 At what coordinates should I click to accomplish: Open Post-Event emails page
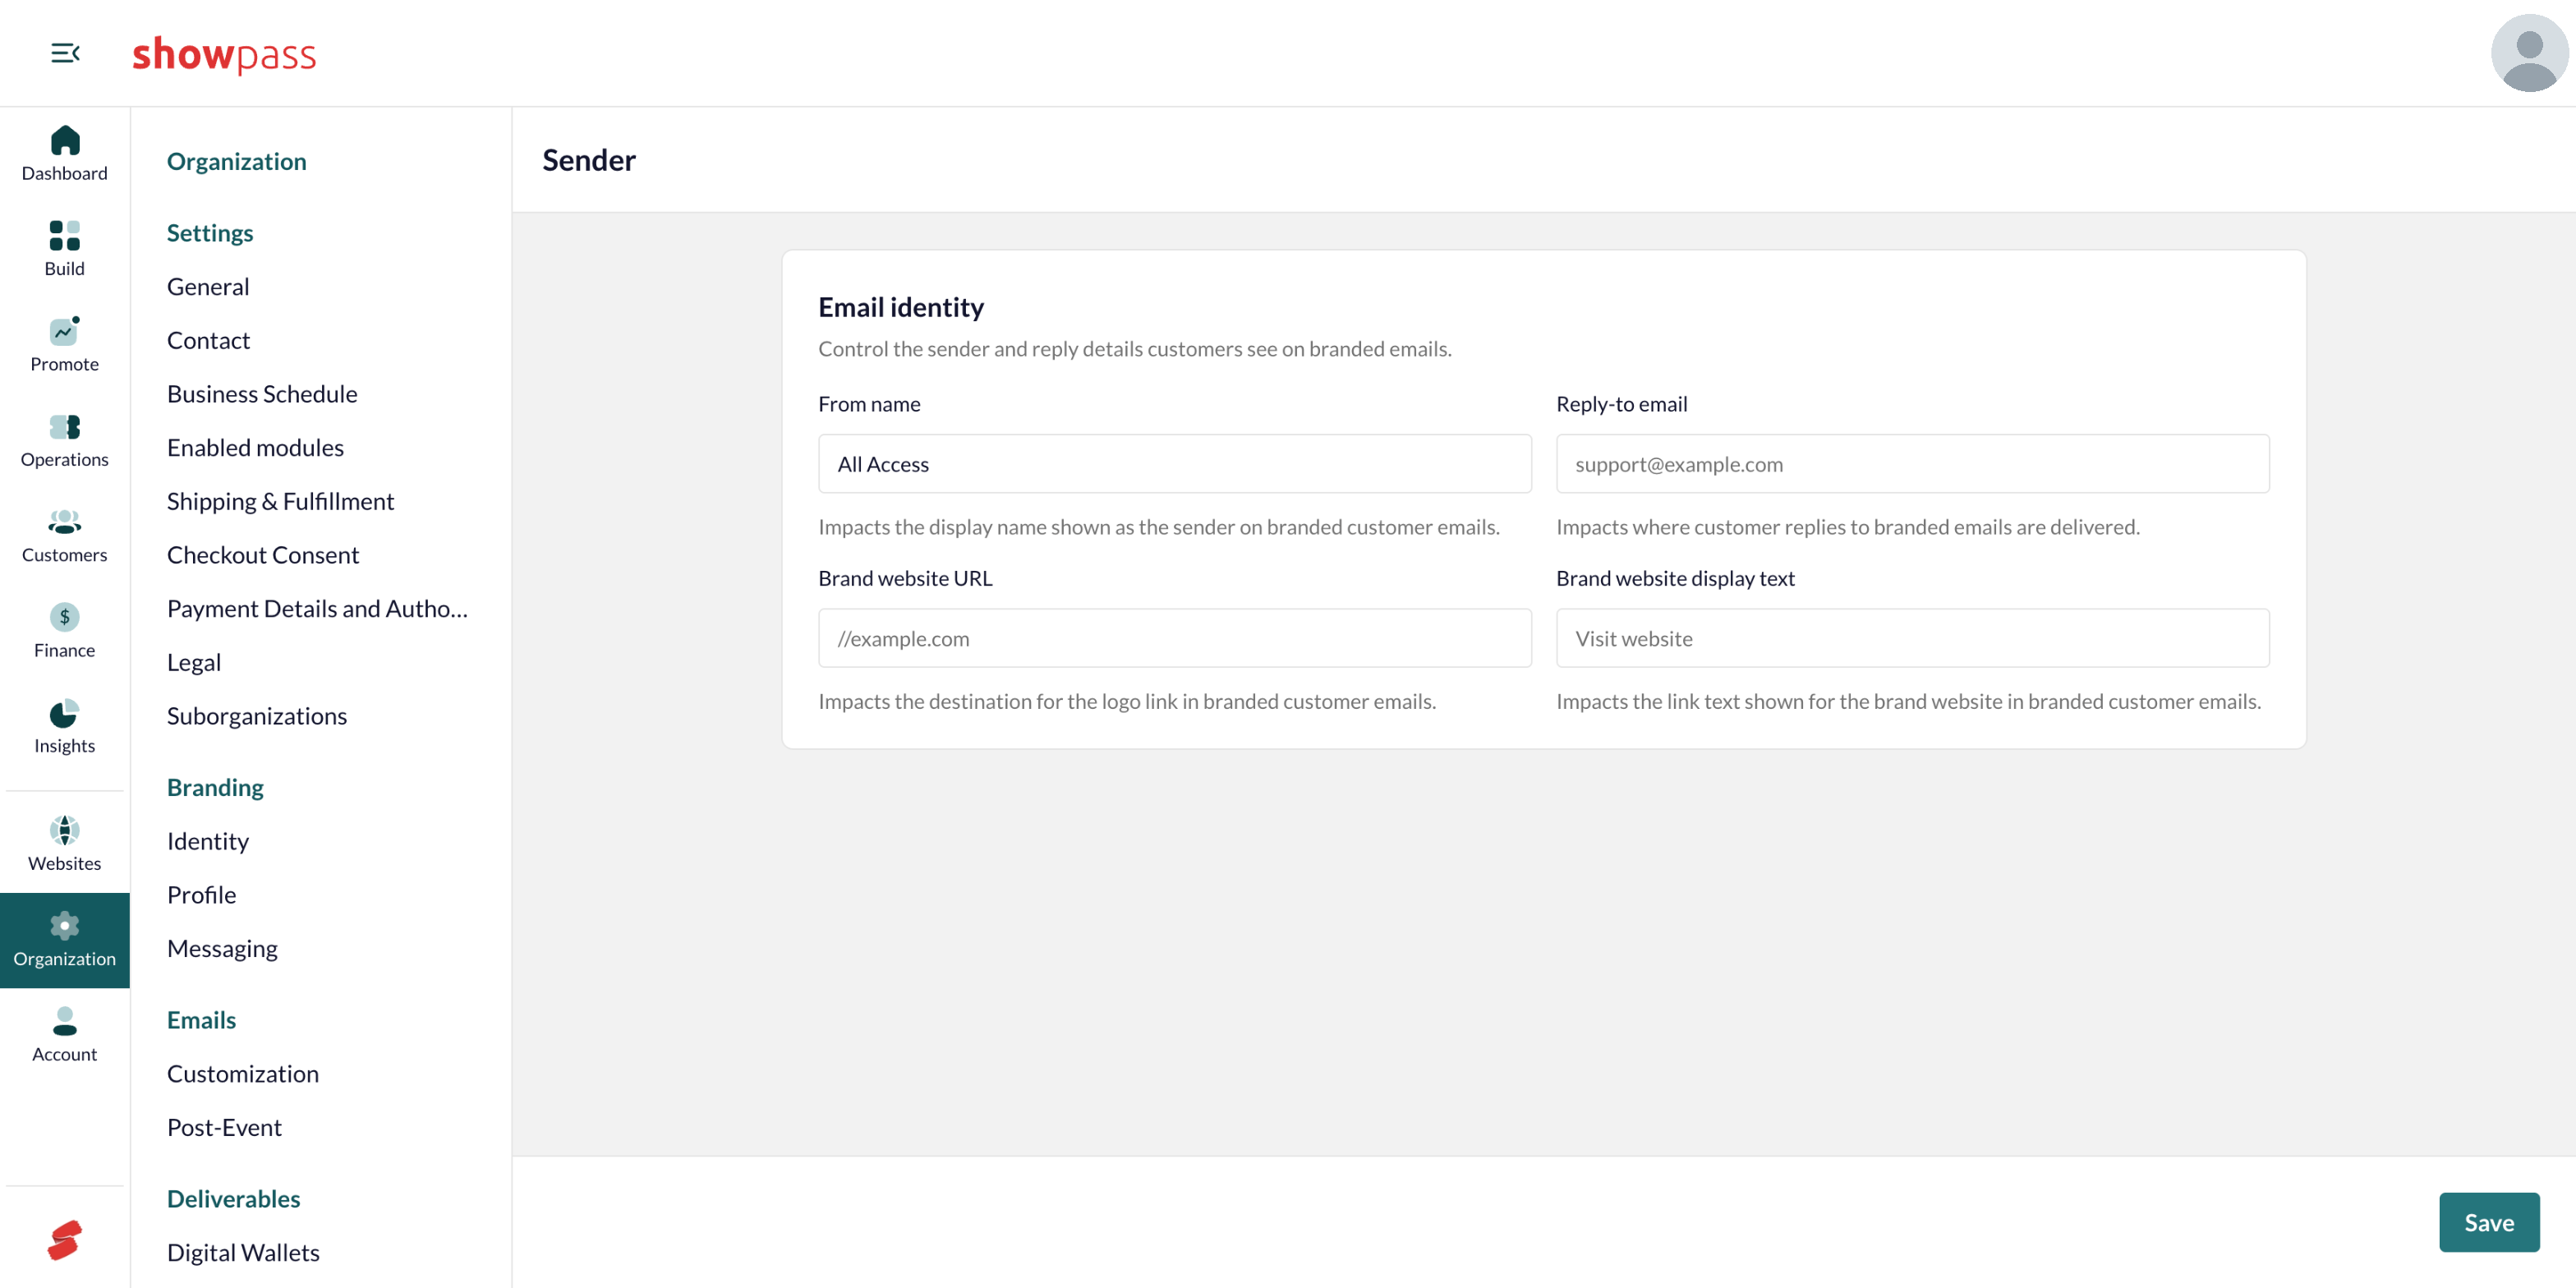[224, 1128]
